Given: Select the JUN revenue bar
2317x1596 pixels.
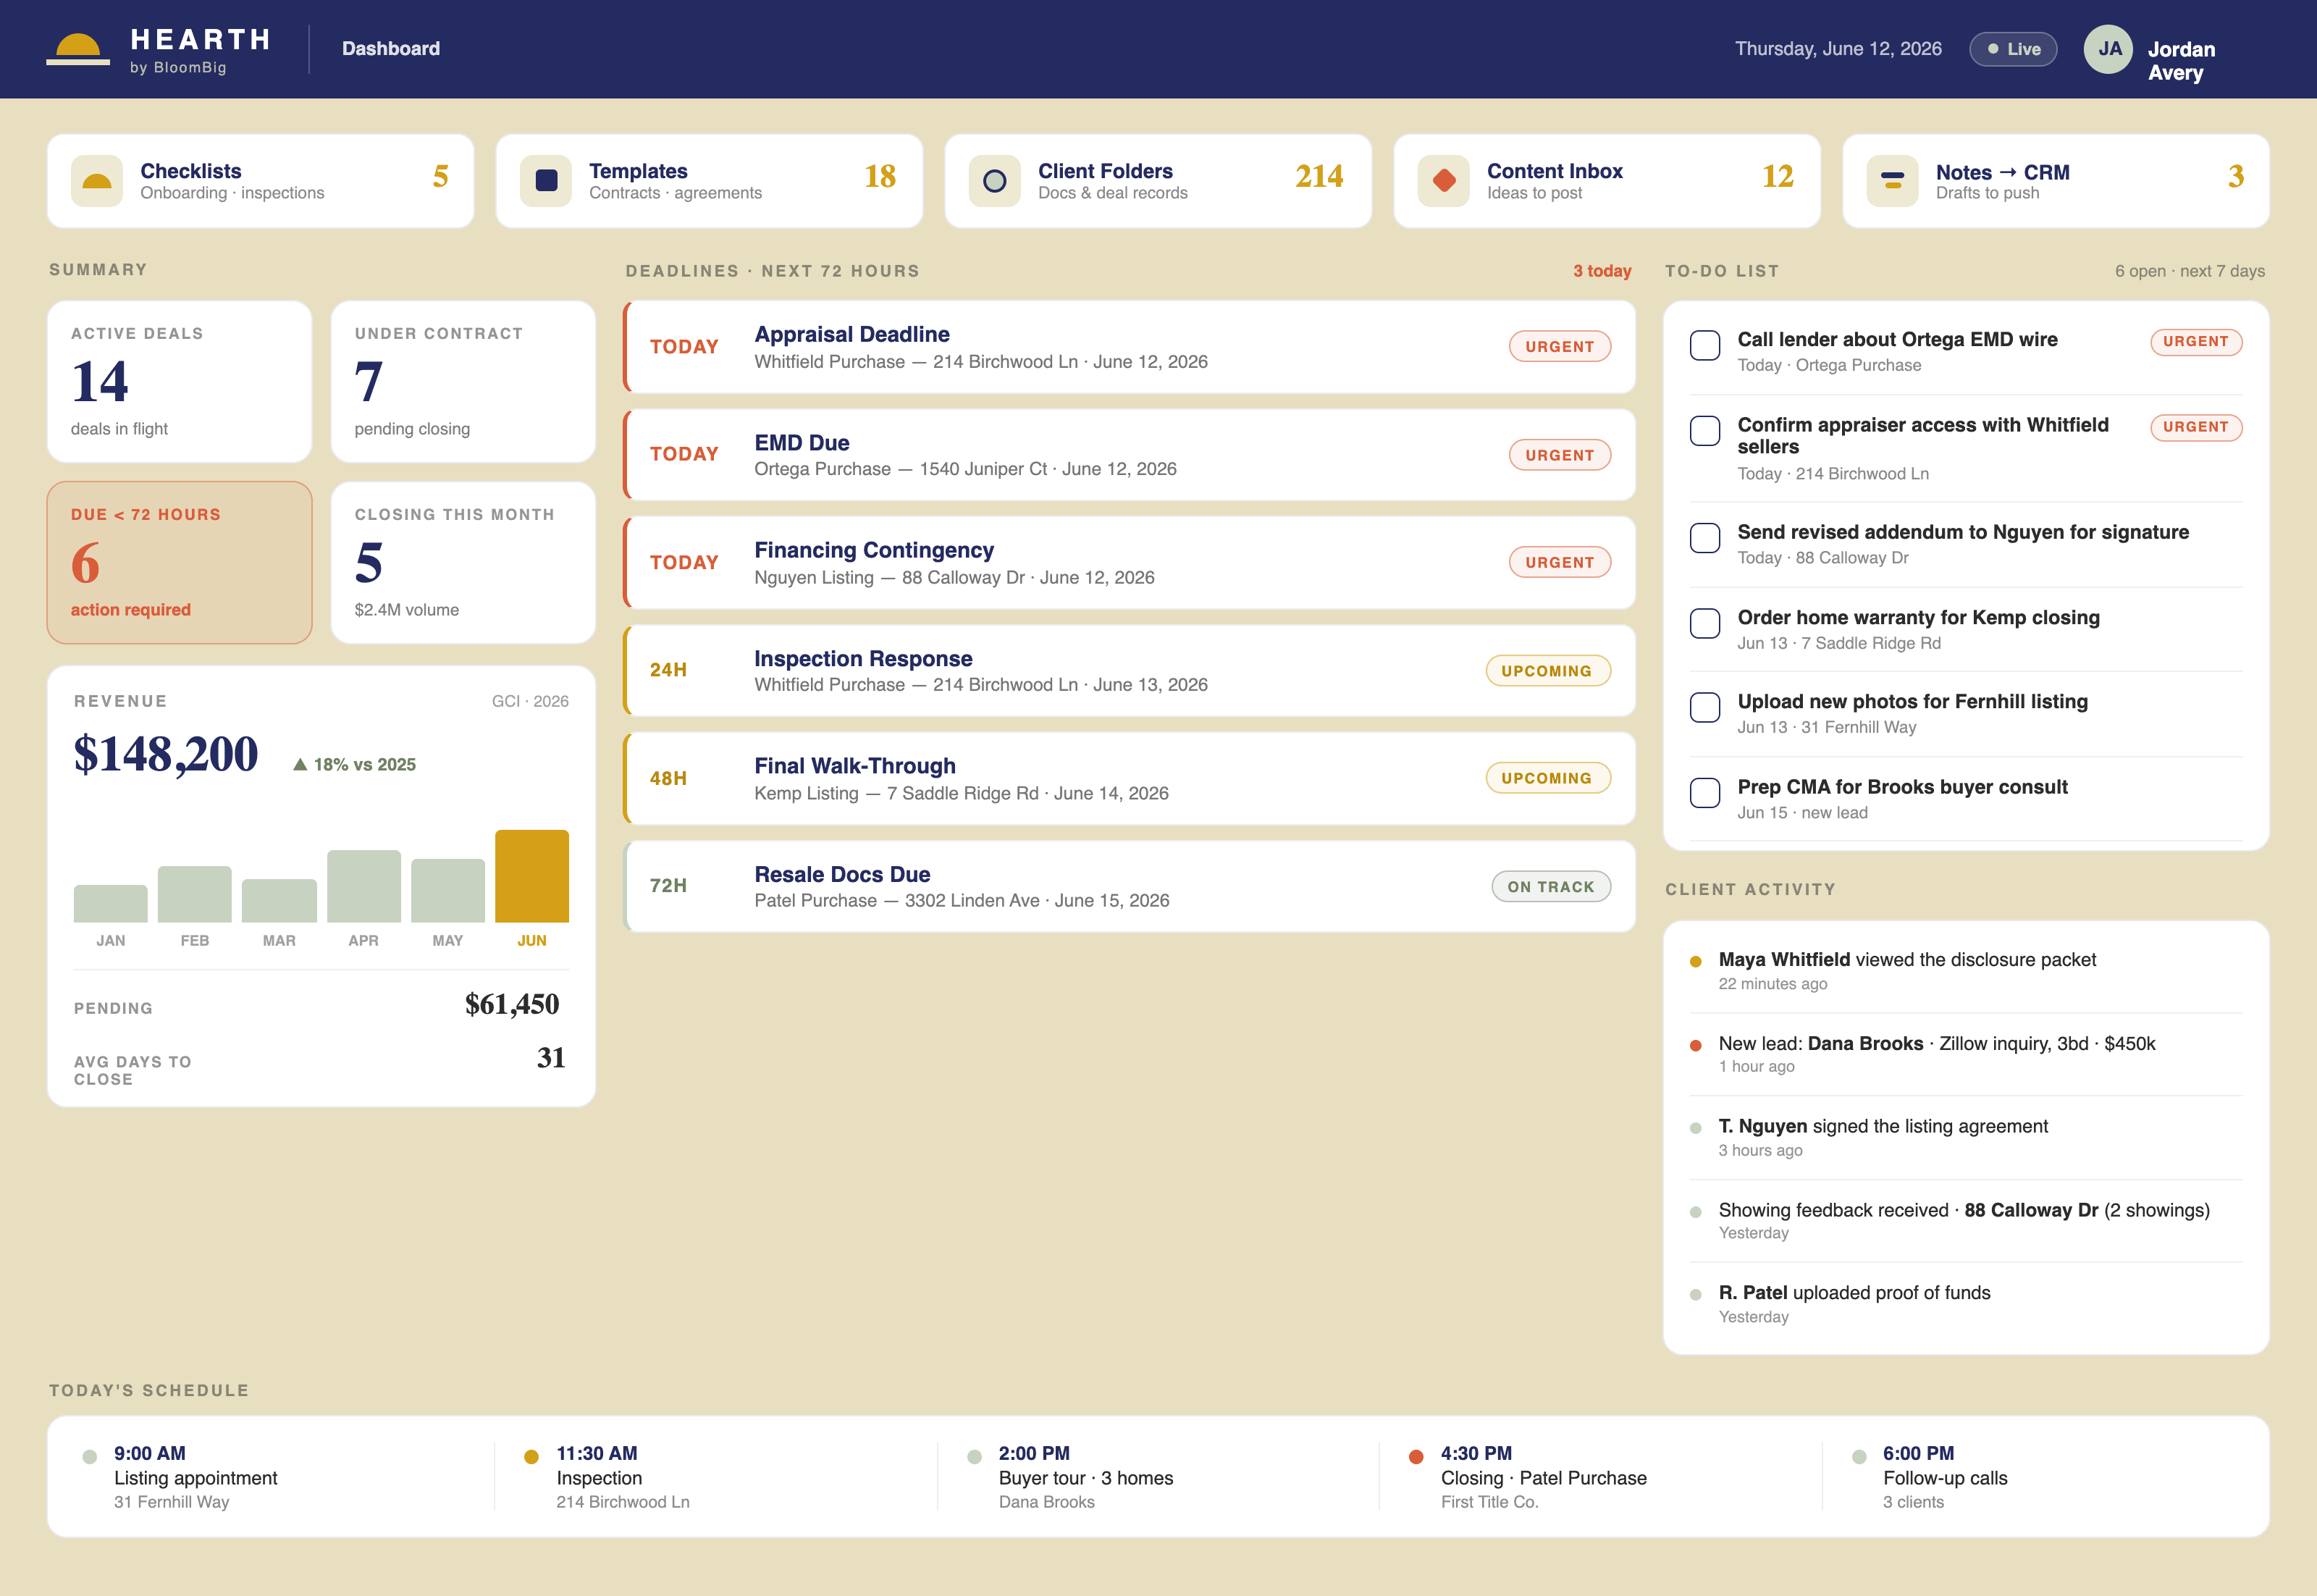Looking at the screenshot, I should (532, 876).
